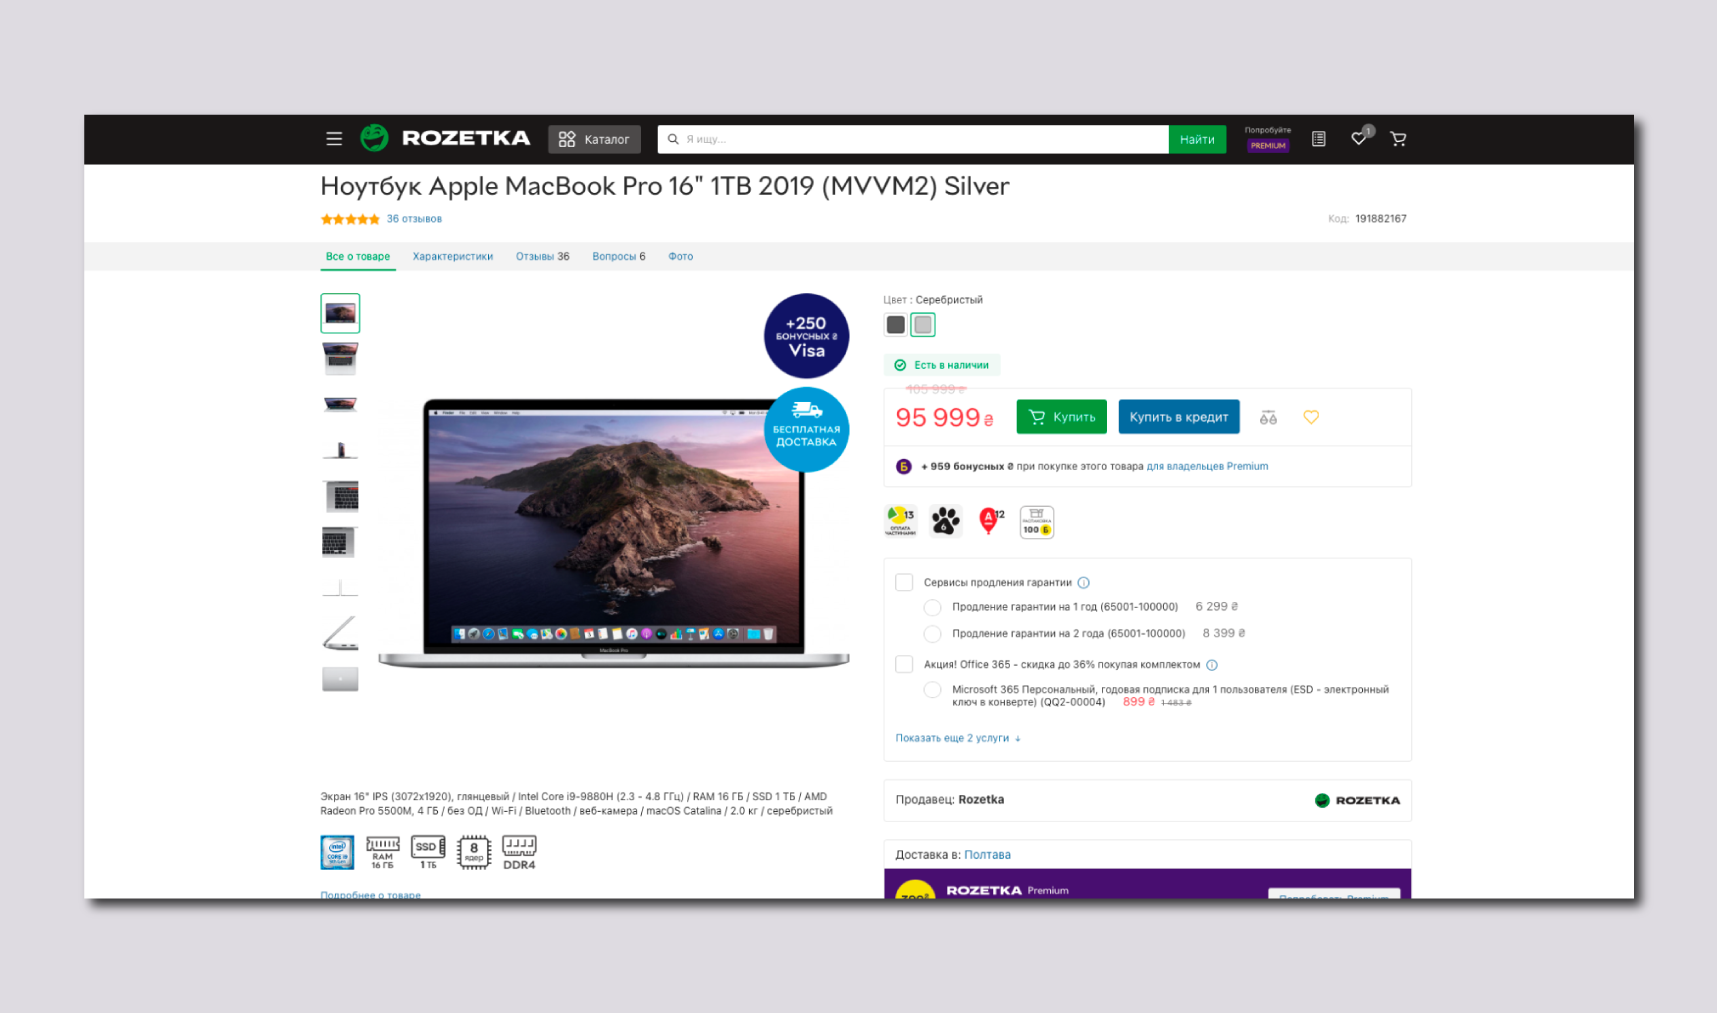
Task: Open the orders list icon in header
Action: 1319,139
